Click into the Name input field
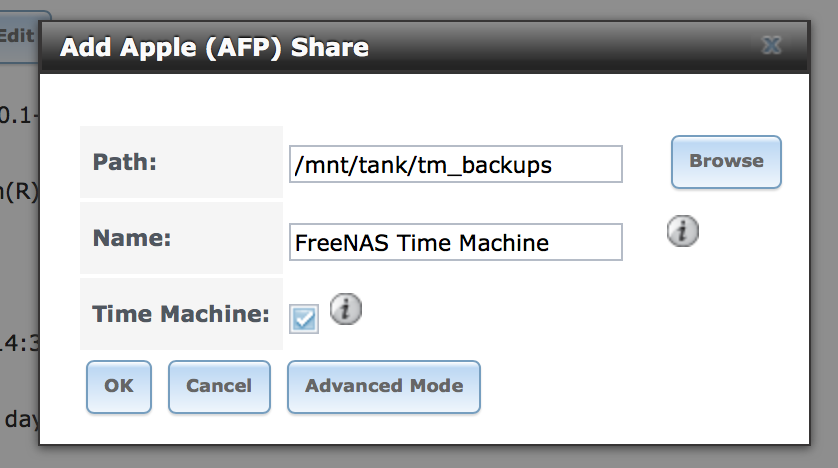Image resolution: width=838 pixels, height=468 pixels. pyautogui.click(x=456, y=242)
